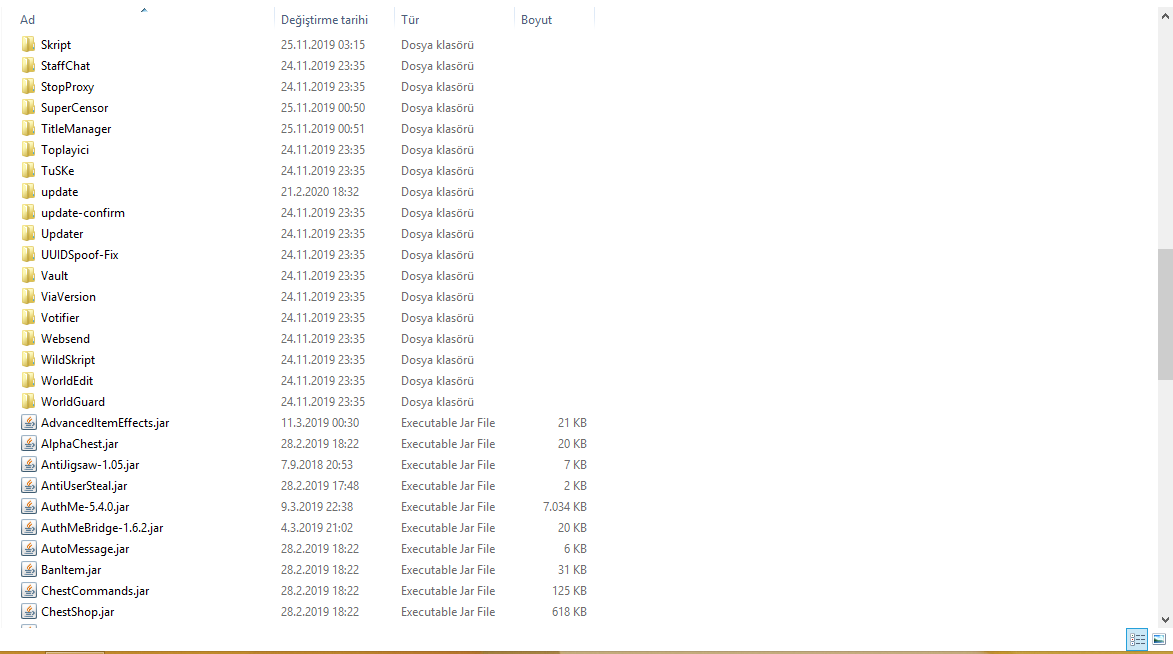The width and height of the screenshot is (1173, 654).
Task: Click the update-confirm folder name
Action: point(83,213)
